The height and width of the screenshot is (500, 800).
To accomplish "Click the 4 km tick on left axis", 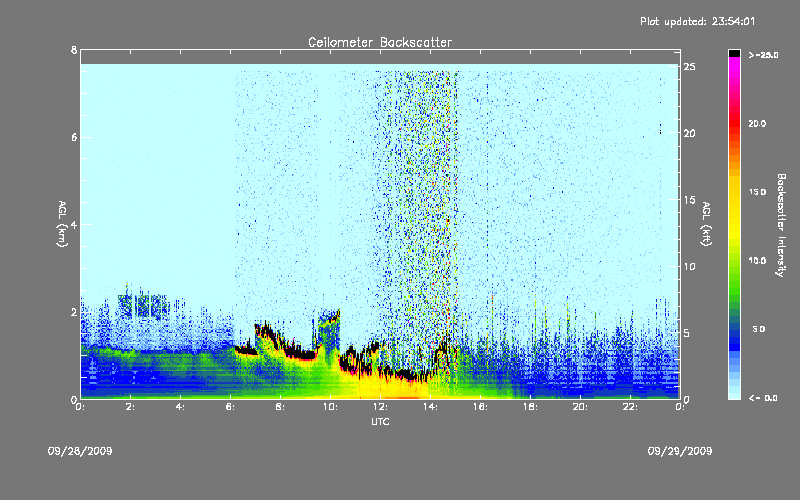I will (74, 224).
